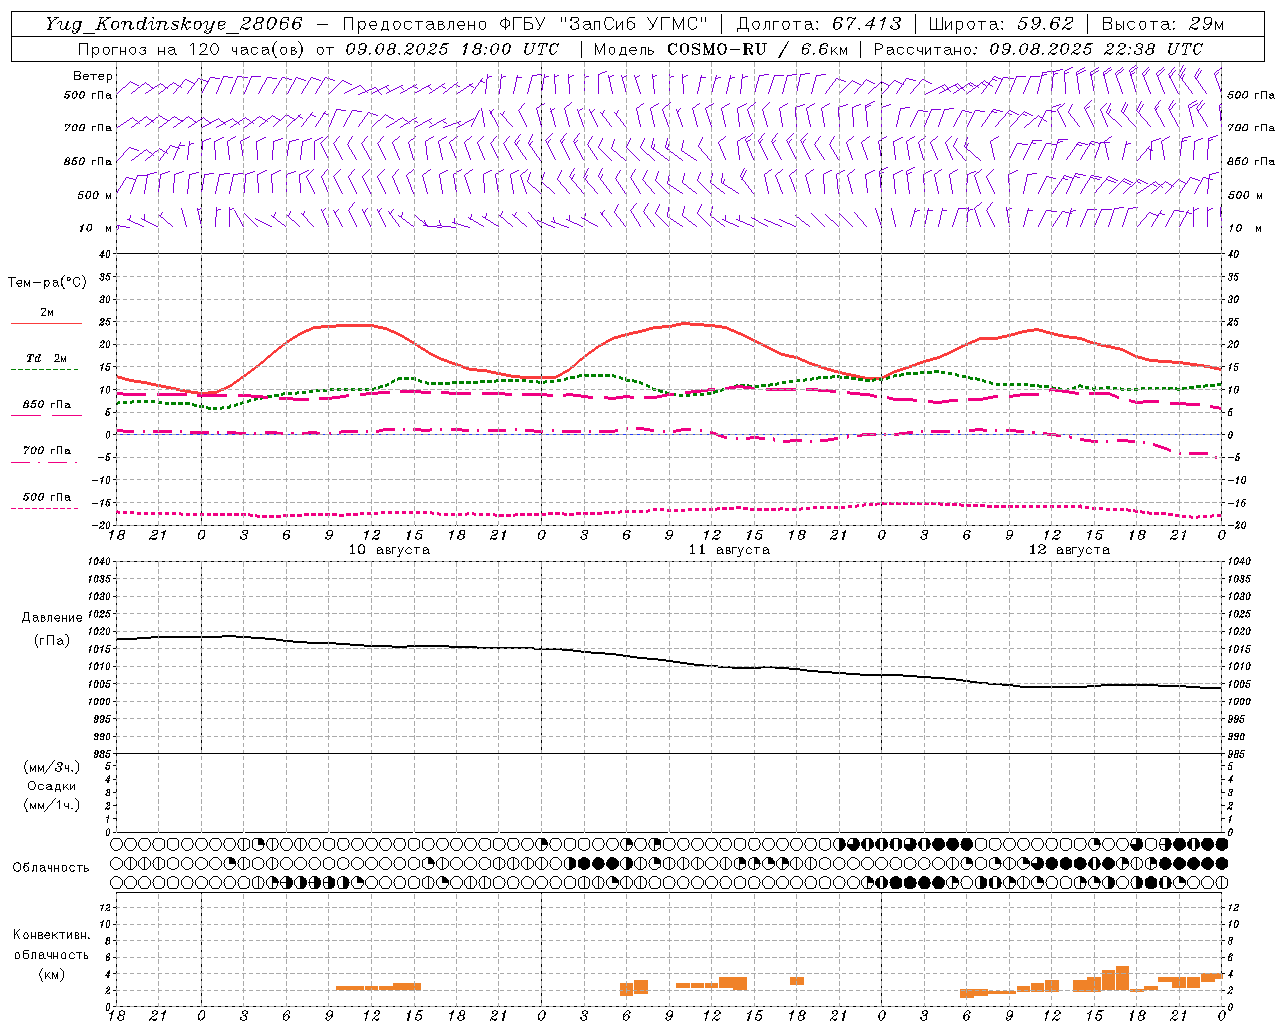The height and width of the screenshot is (1024, 1280).
Task: Click the Облачность cloud cover label
Action: 51,868
